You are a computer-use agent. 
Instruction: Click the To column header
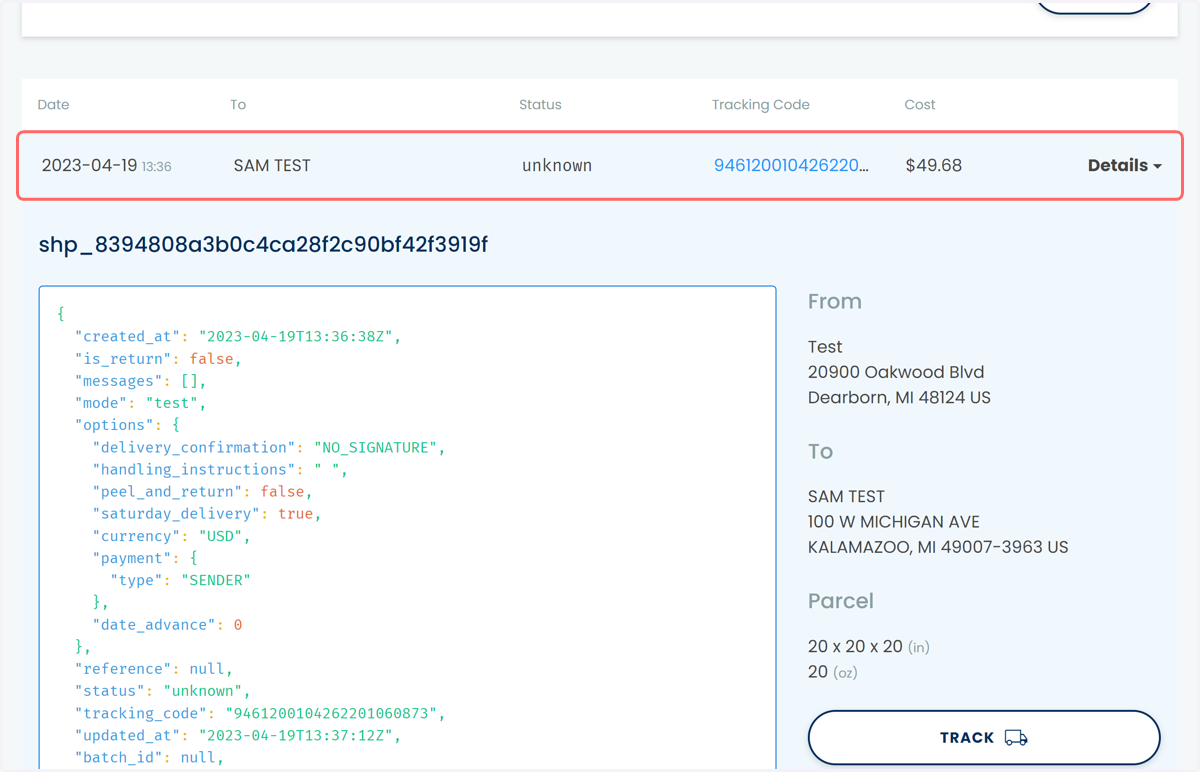point(238,105)
